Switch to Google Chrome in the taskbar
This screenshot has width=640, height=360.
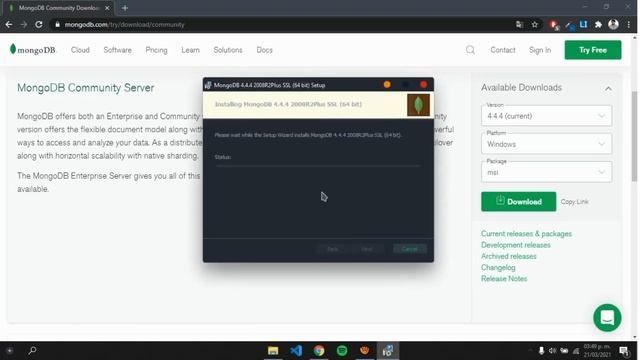tap(319, 351)
